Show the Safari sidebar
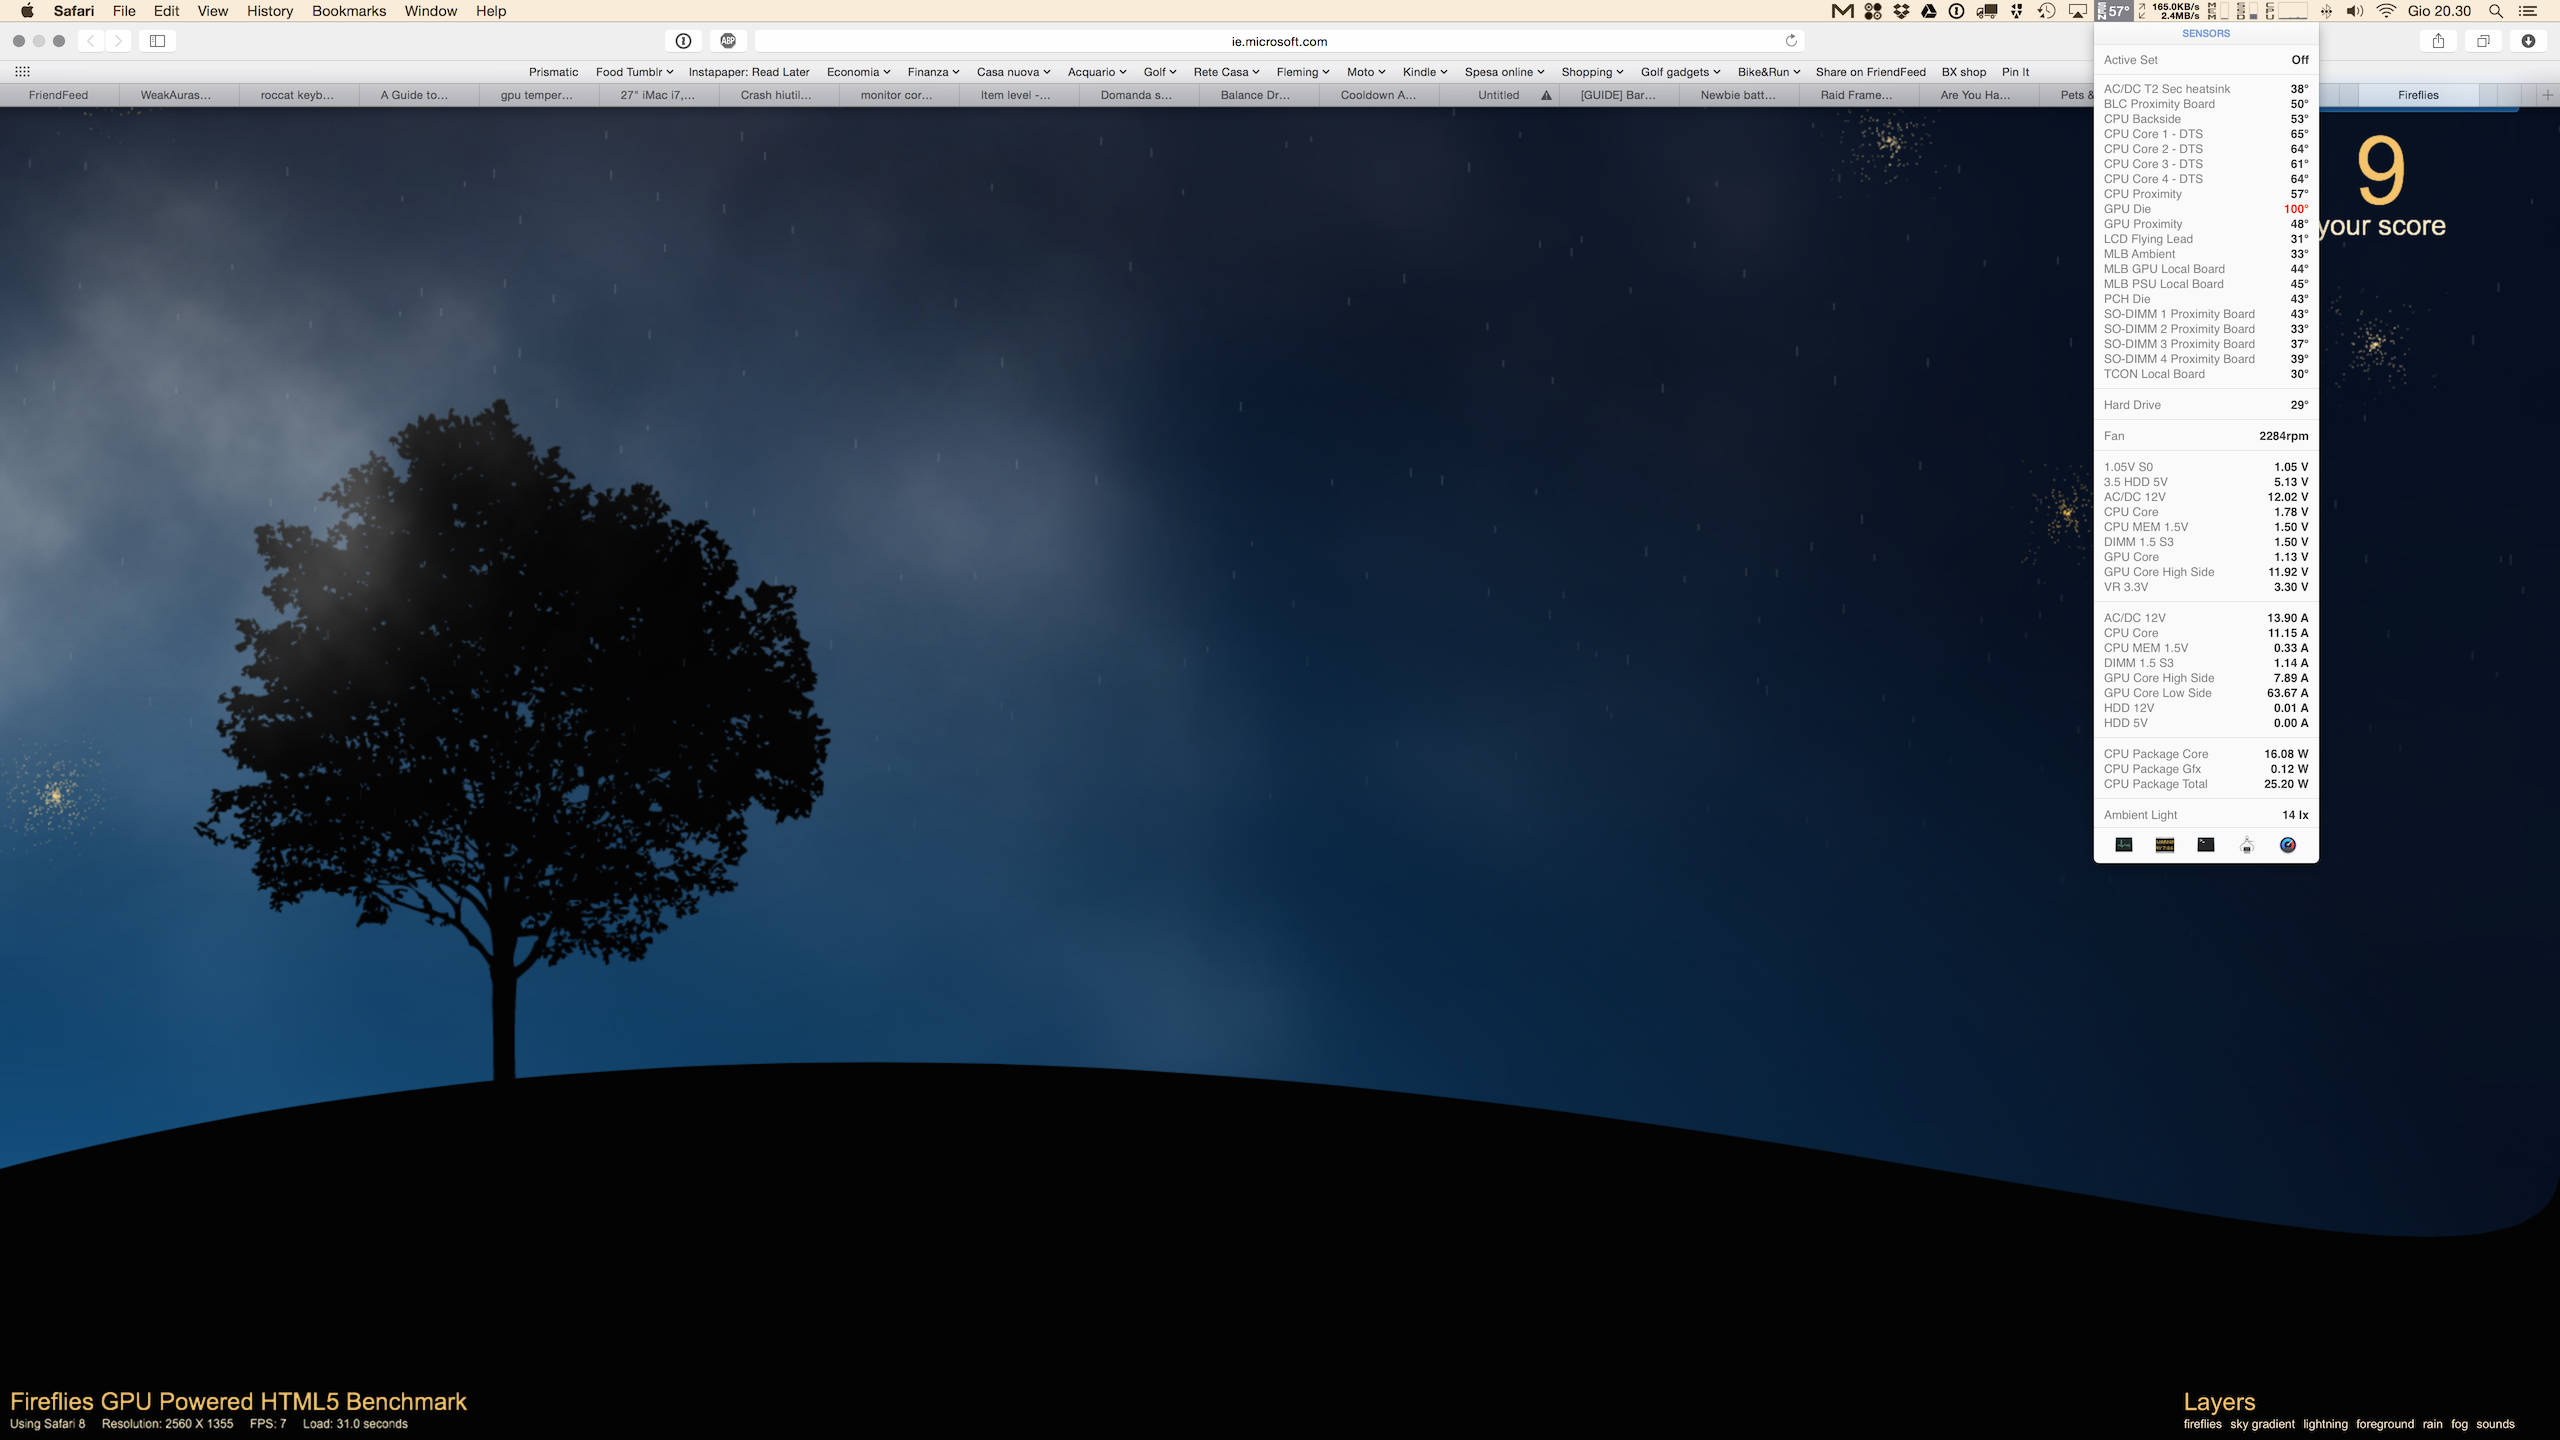 click(157, 41)
